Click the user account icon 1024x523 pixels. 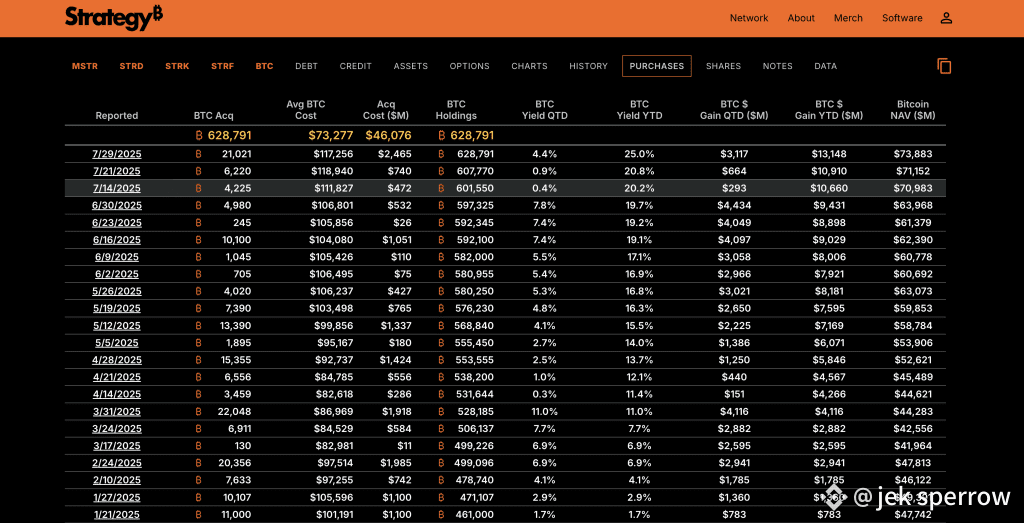[x=946, y=18]
